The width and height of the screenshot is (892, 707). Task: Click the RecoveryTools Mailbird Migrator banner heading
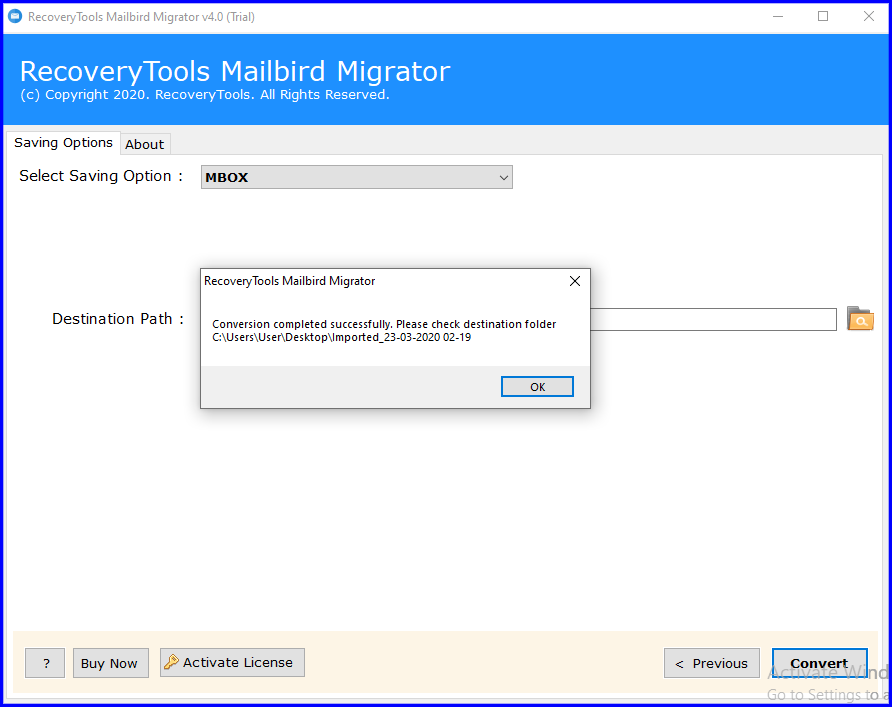[235, 72]
